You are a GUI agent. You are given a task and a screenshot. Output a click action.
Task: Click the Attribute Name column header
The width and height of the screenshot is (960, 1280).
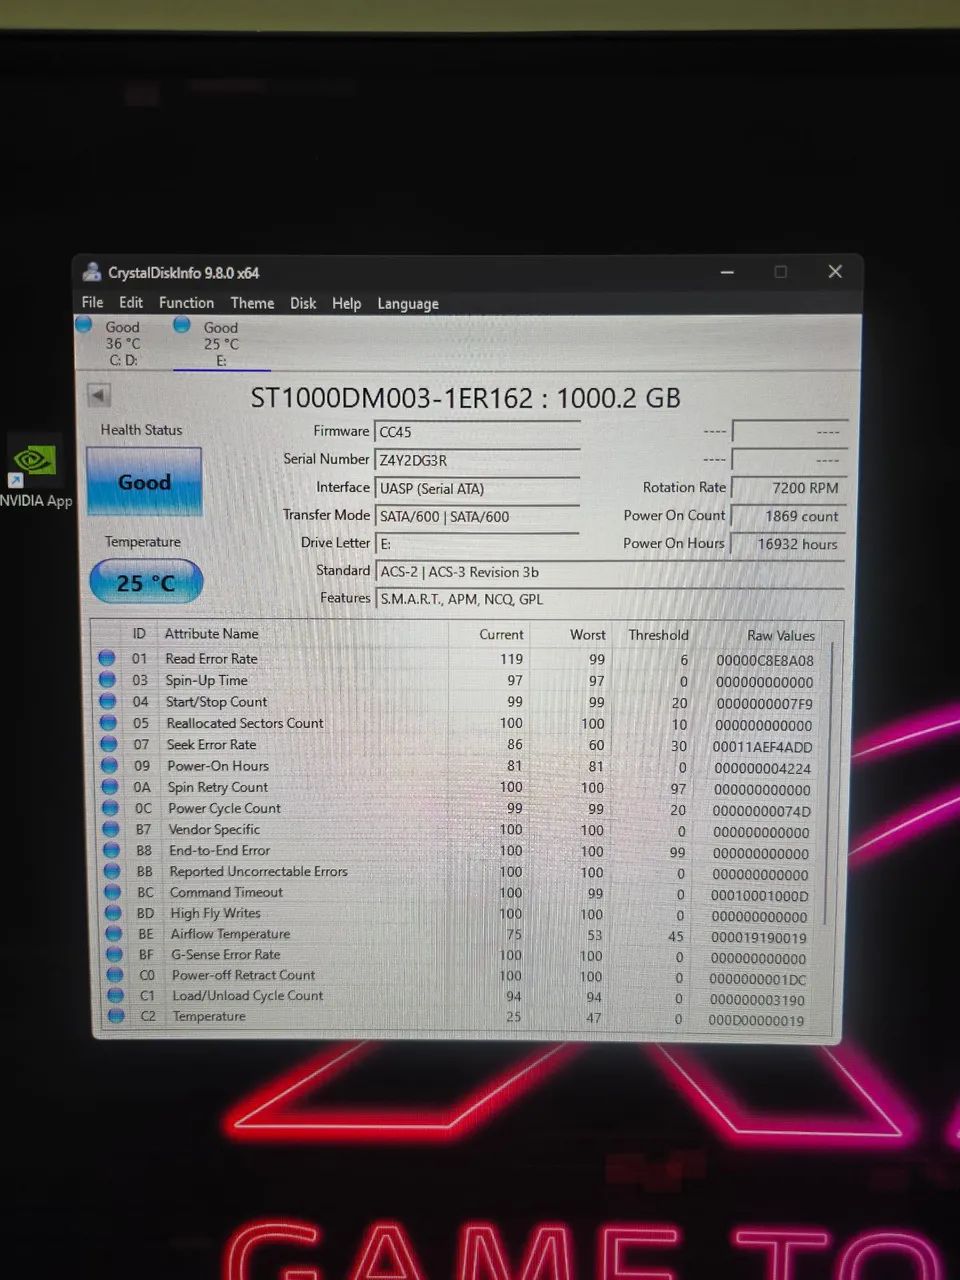[x=211, y=634]
